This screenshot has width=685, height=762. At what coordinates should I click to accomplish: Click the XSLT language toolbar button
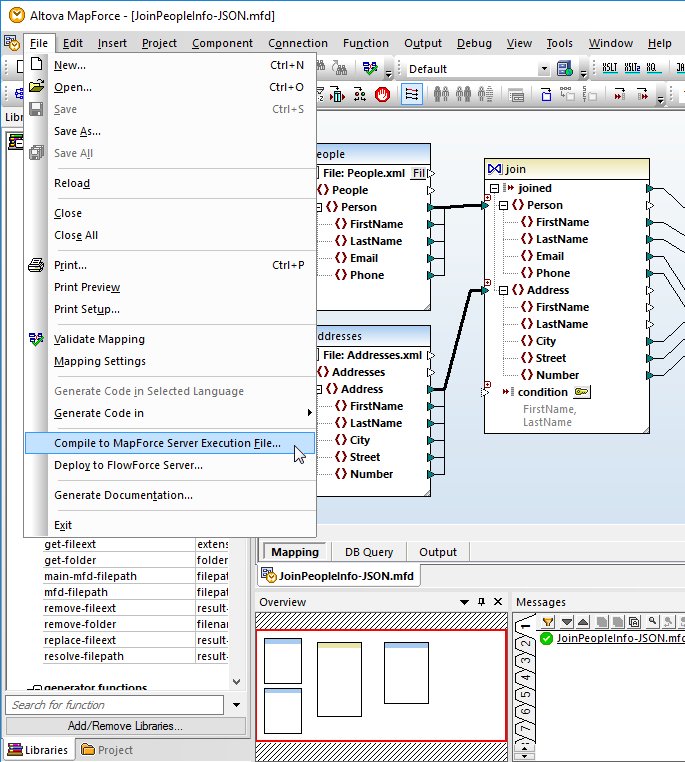point(609,69)
